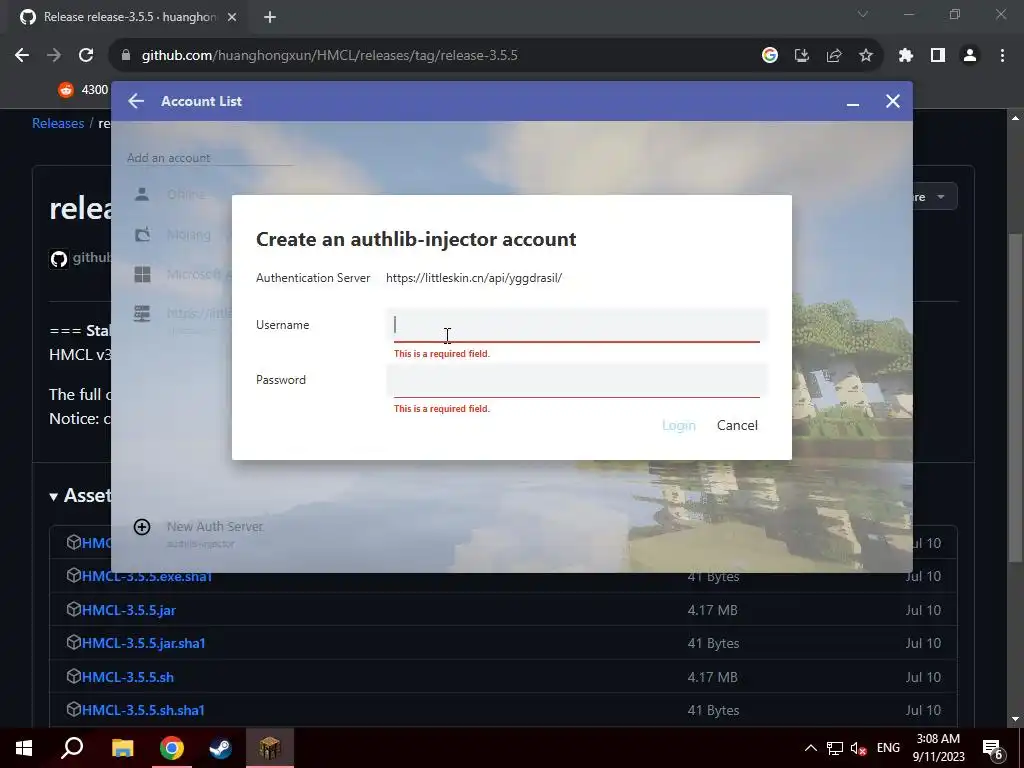Select the Offline account person icon

[142, 194]
